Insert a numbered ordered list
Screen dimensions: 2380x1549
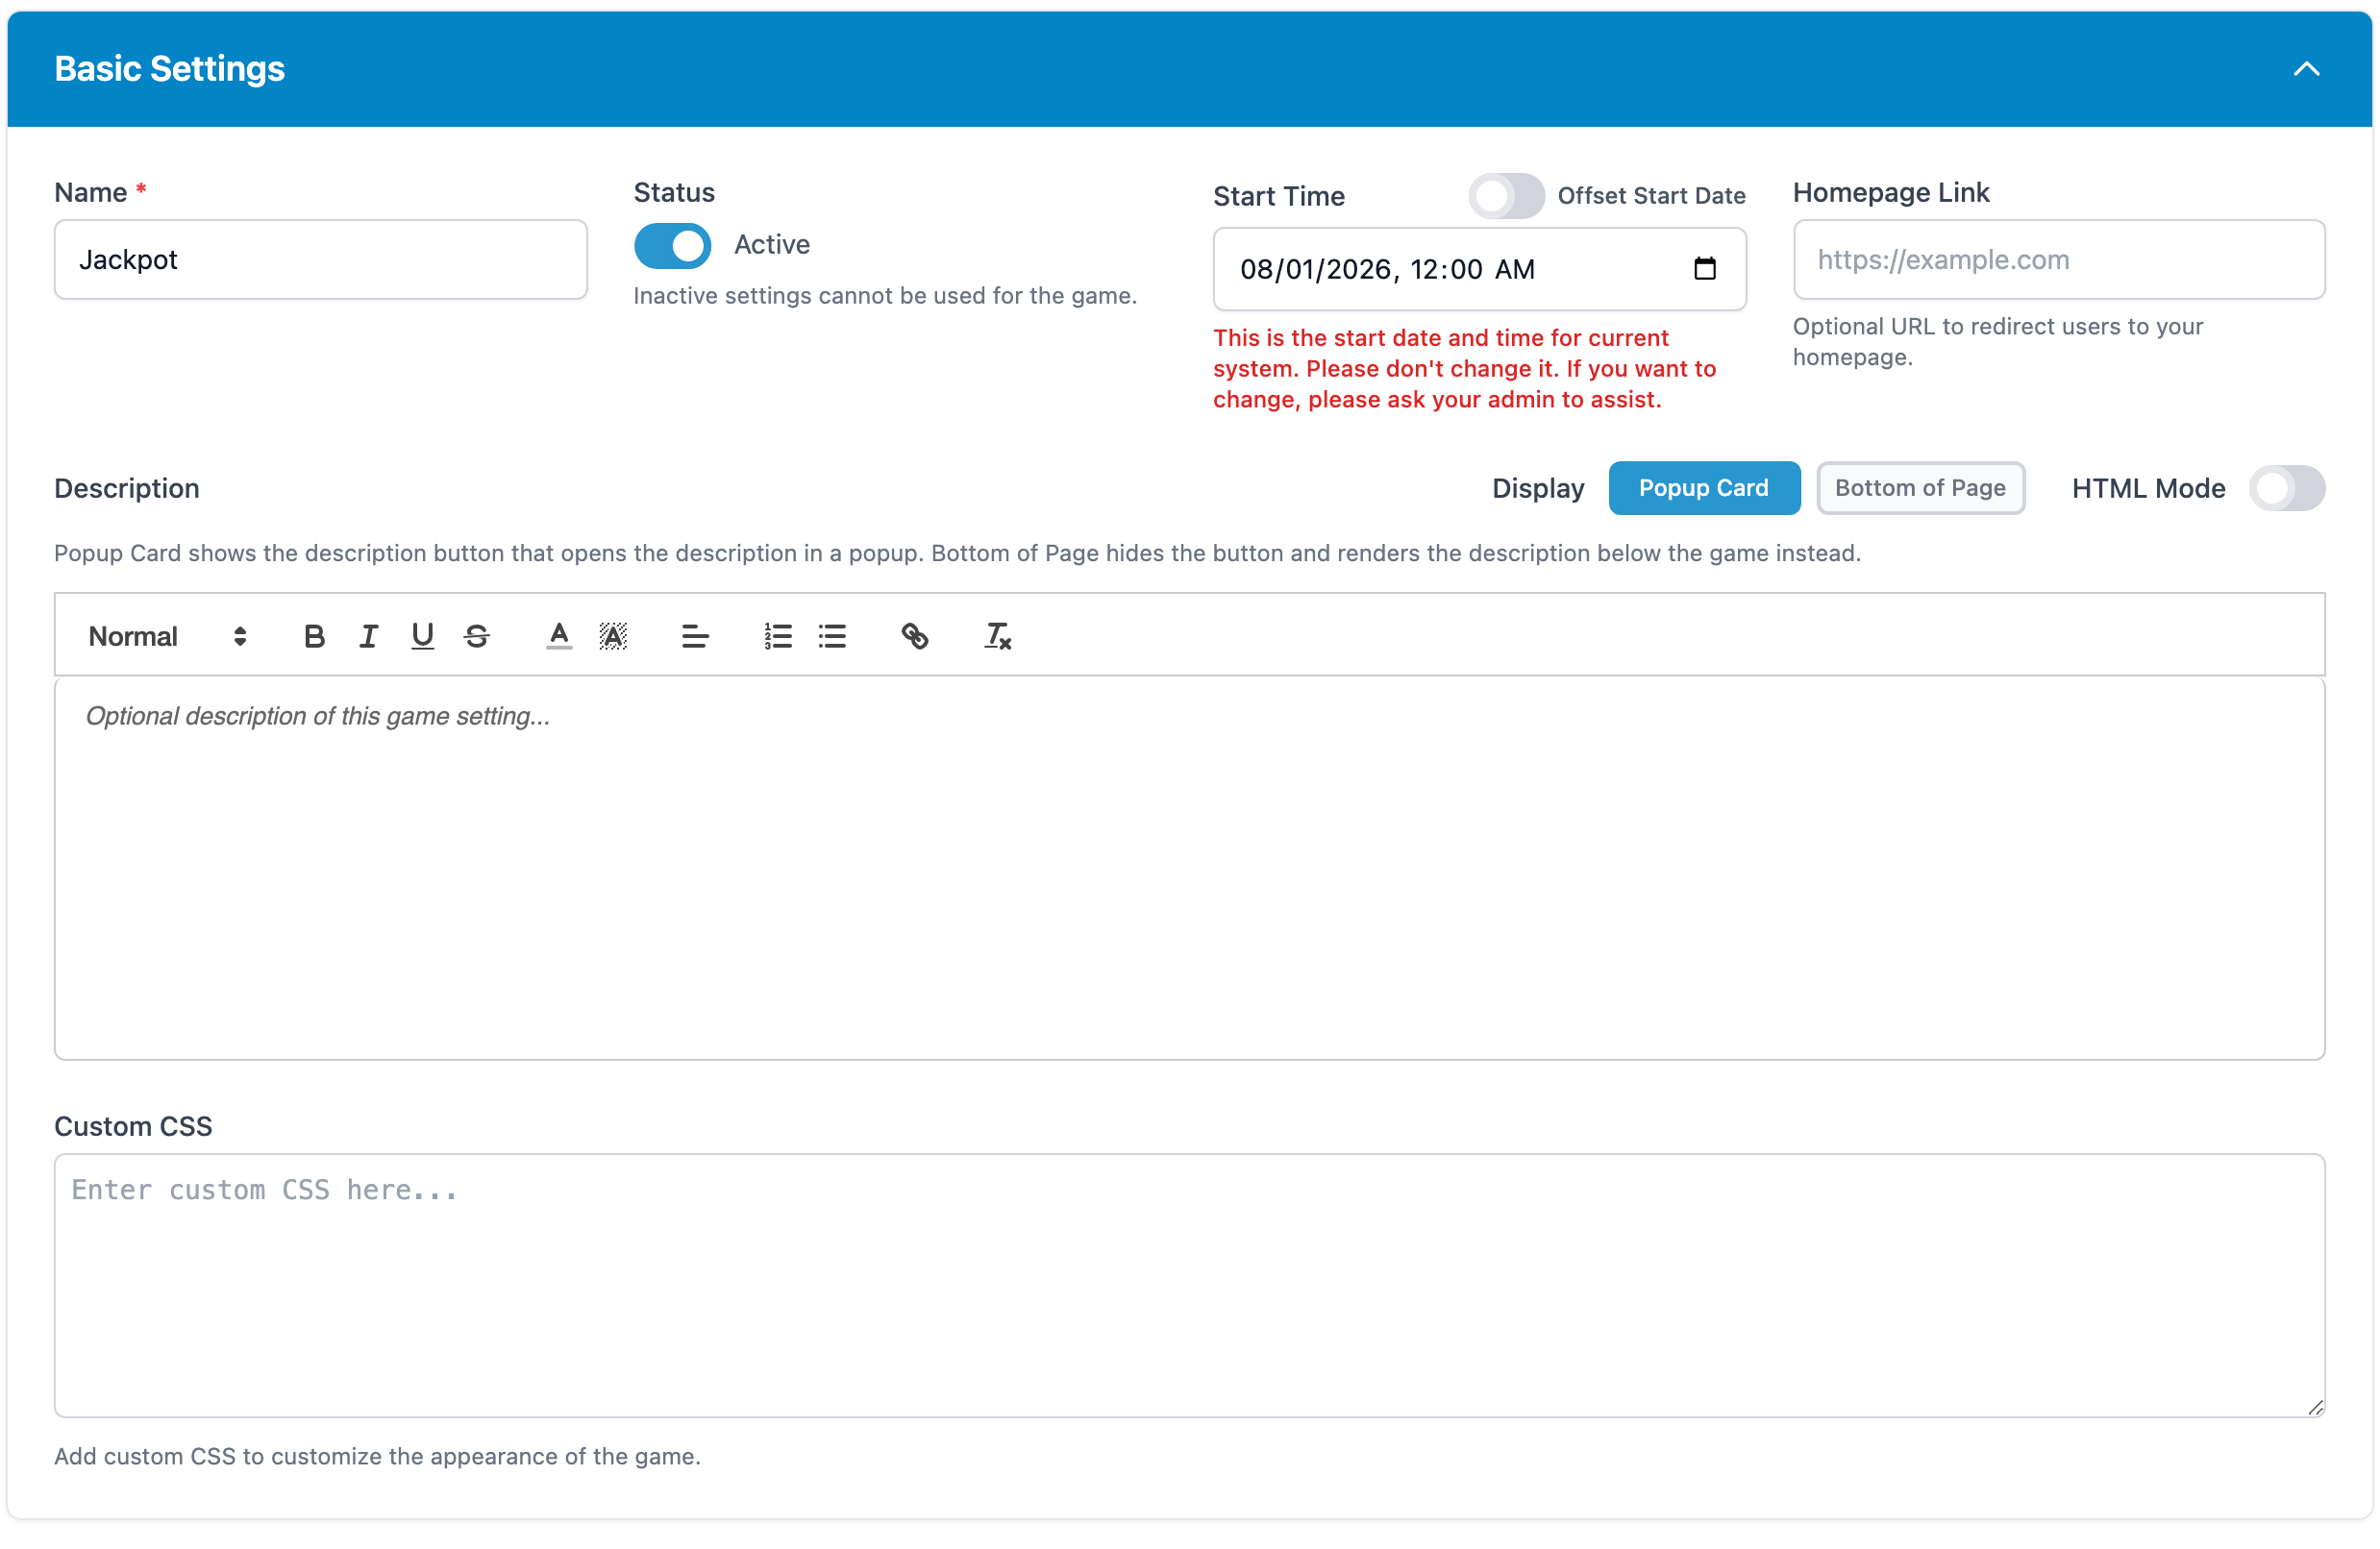point(777,636)
